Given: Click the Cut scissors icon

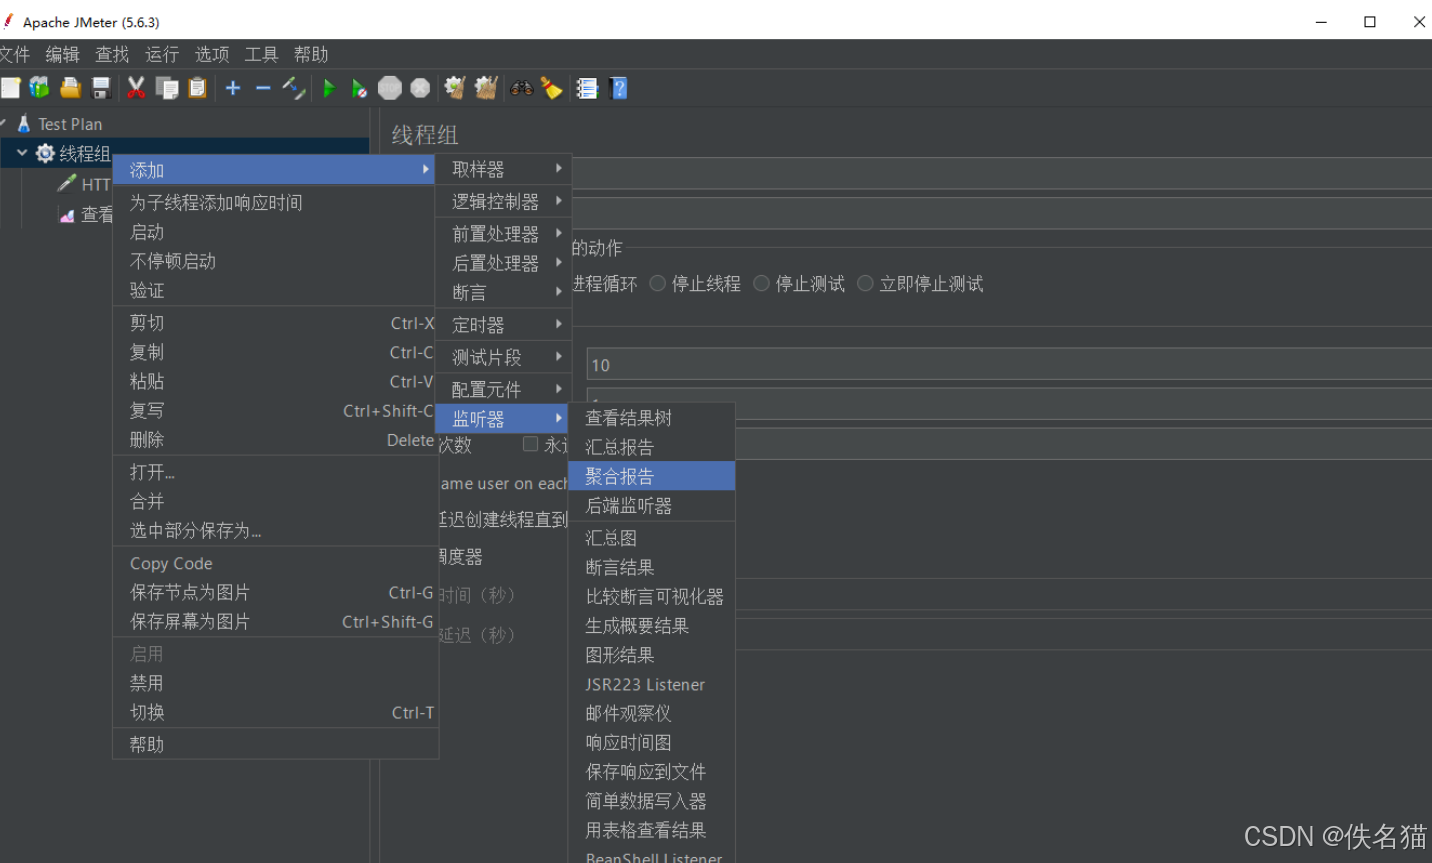Looking at the screenshot, I should coord(137,88).
